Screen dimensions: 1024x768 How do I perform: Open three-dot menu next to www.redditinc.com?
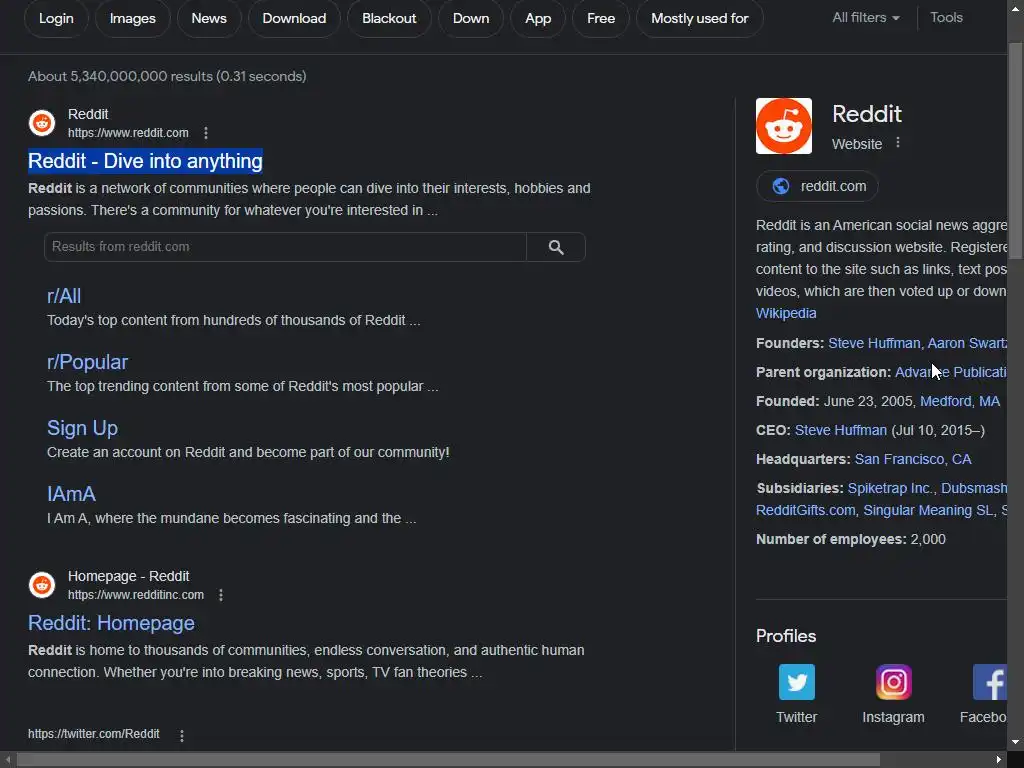(x=221, y=595)
